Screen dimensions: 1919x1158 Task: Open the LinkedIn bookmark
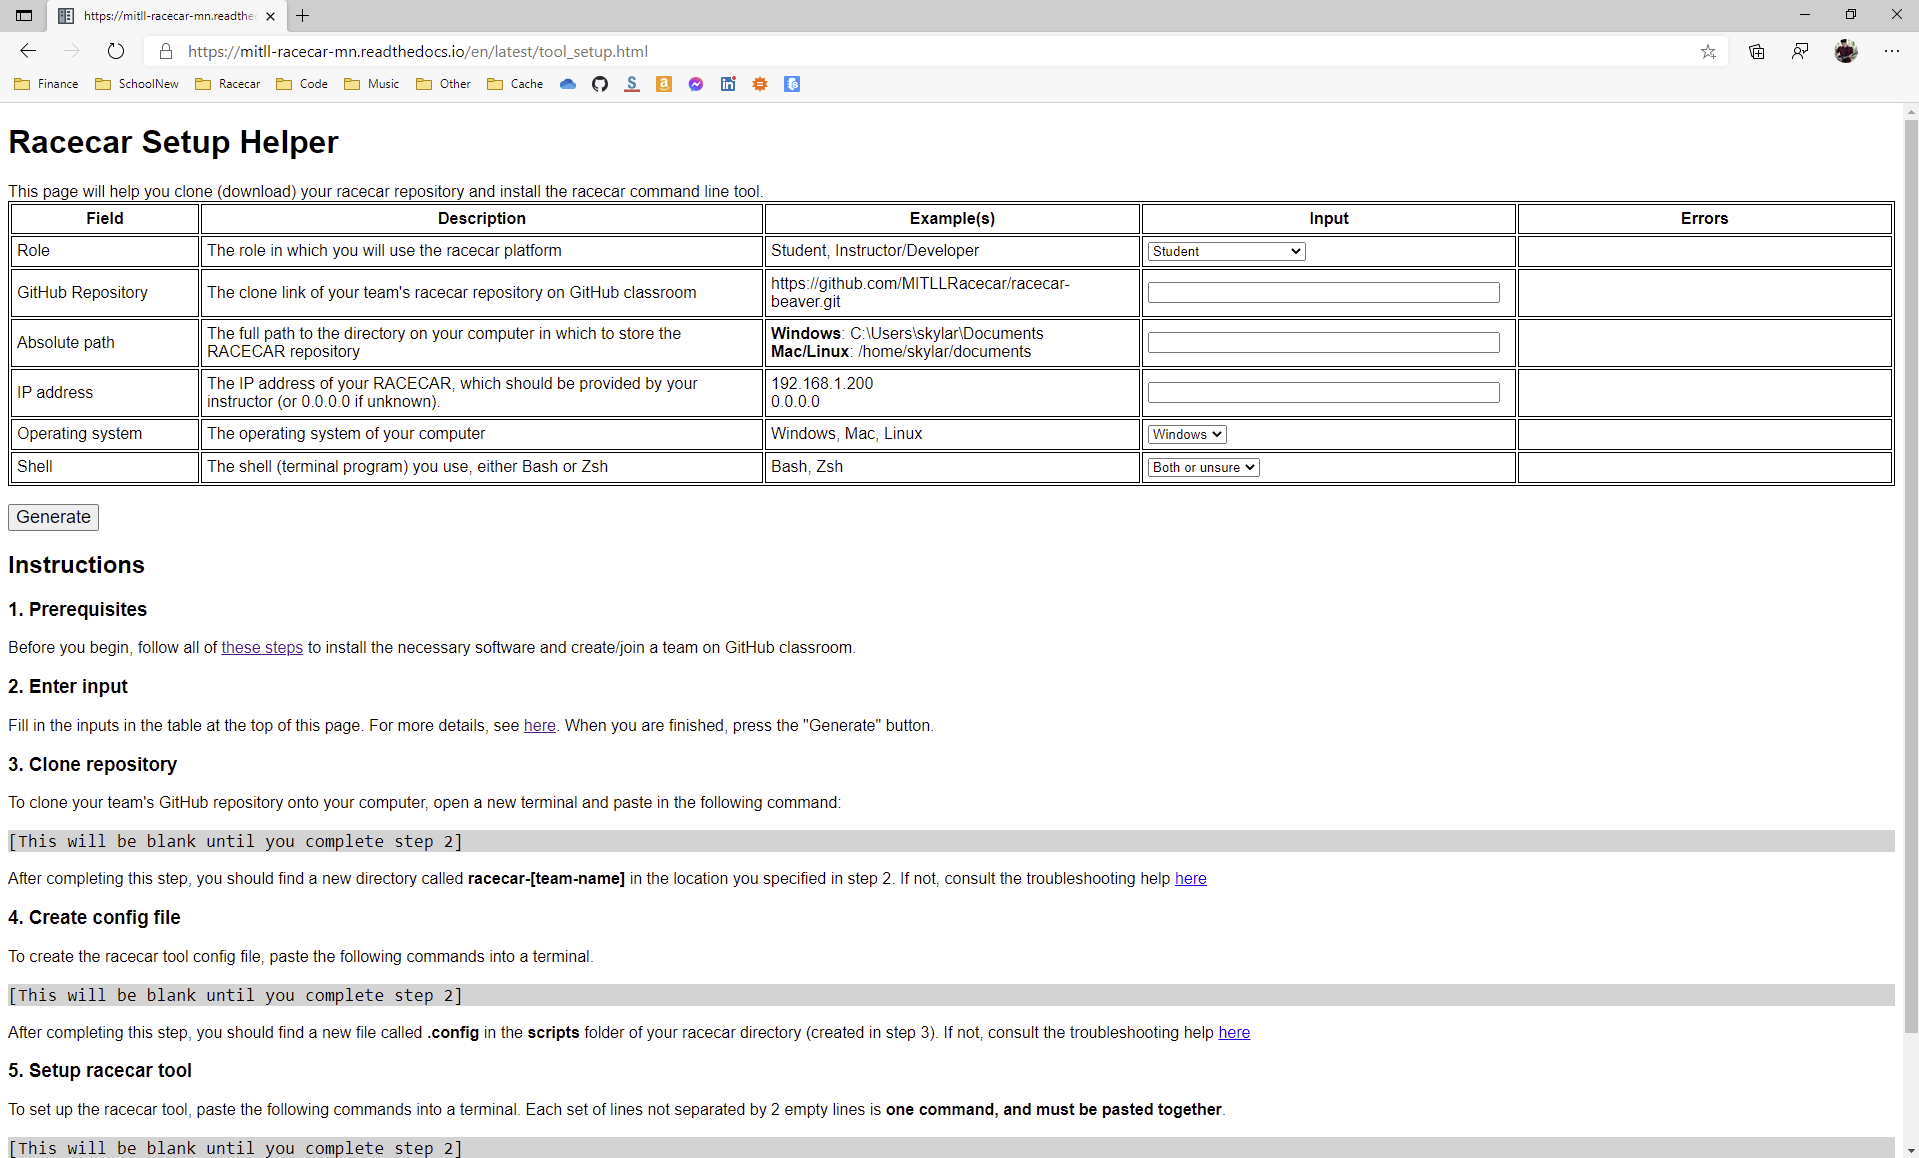[x=728, y=84]
